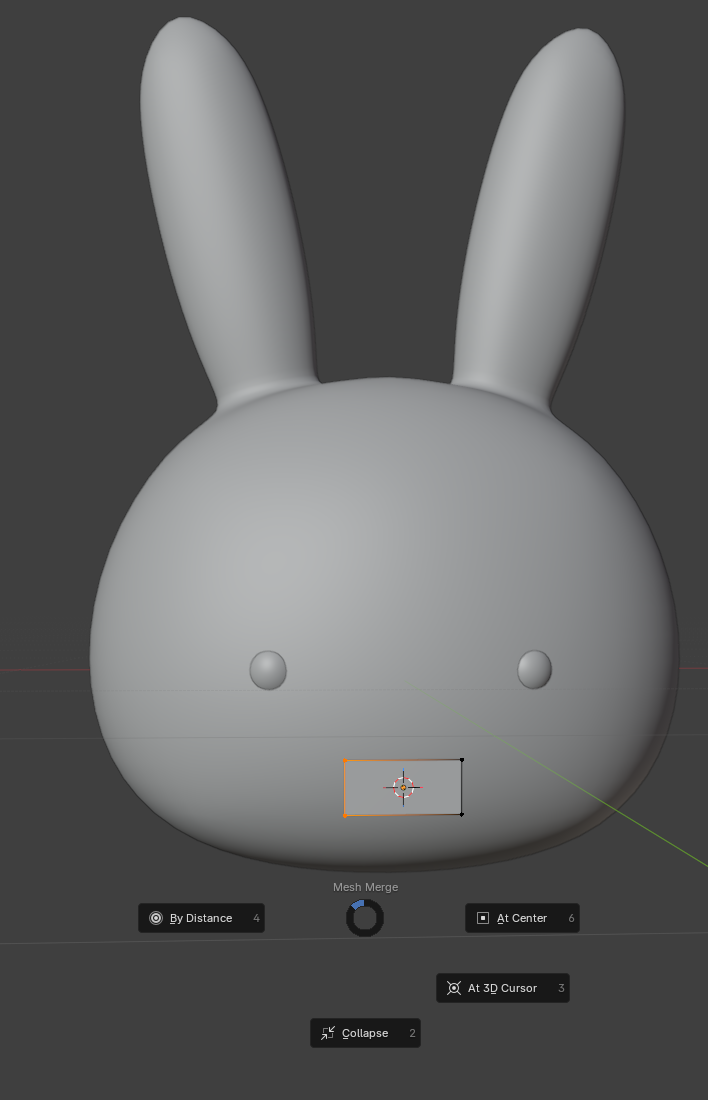Click the 3D cursor on the bunny's mouth
The image size is (708, 1100).
coord(403,787)
